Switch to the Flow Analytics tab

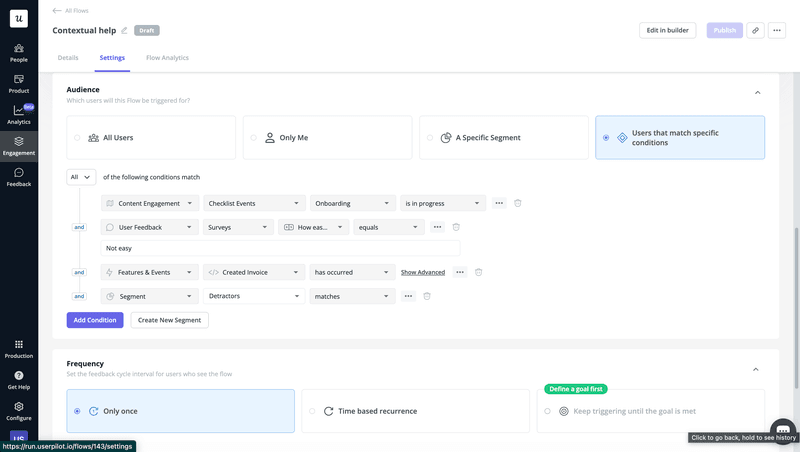(167, 58)
